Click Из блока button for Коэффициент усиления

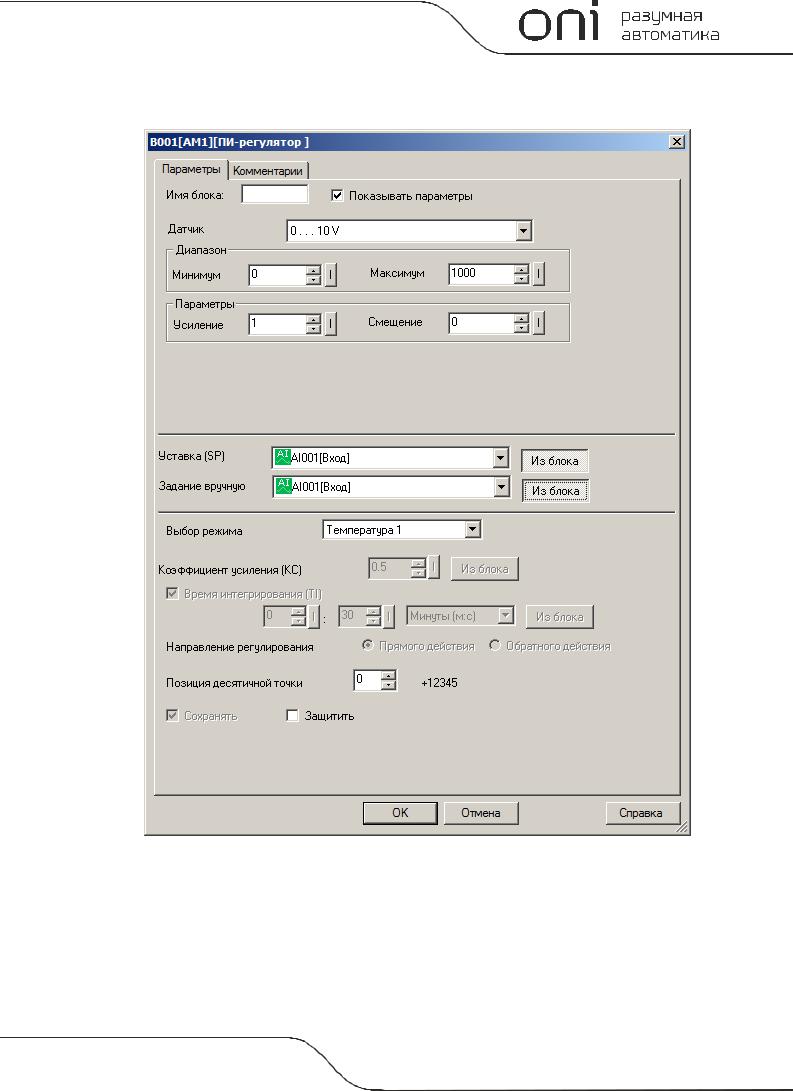coord(485,568)
